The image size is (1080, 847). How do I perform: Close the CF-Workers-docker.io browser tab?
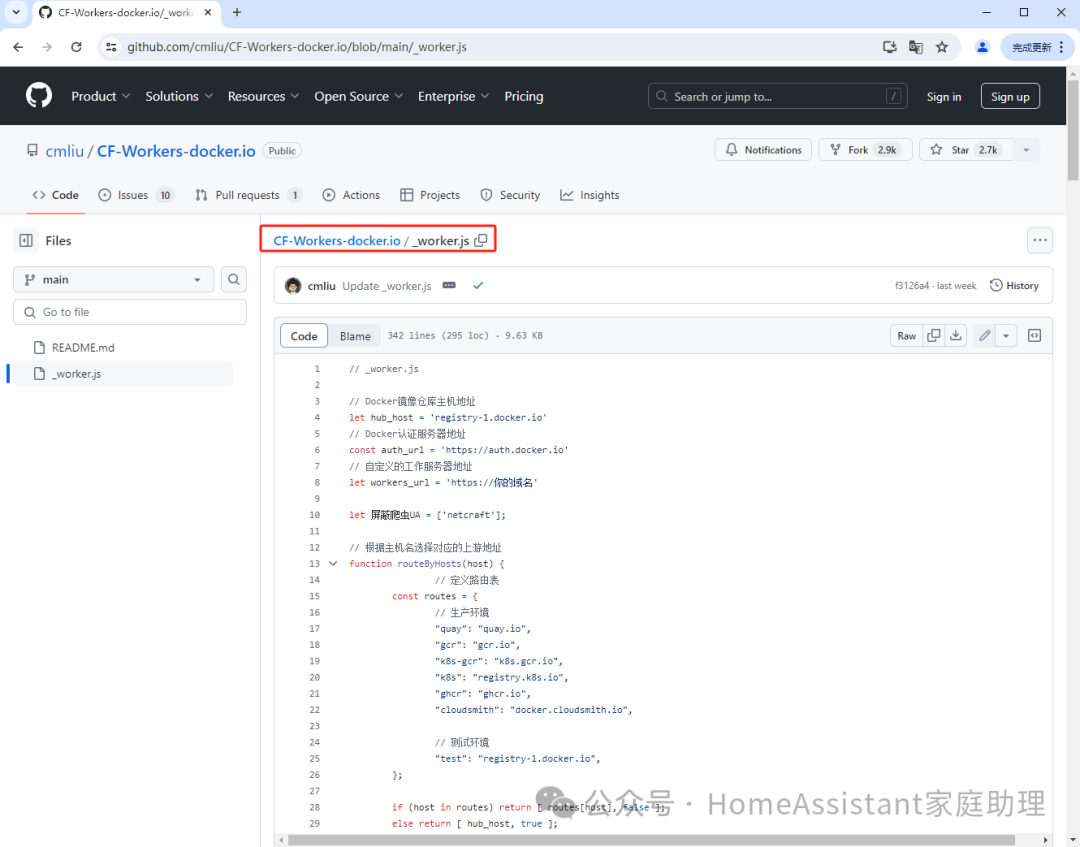coord(208,12)
